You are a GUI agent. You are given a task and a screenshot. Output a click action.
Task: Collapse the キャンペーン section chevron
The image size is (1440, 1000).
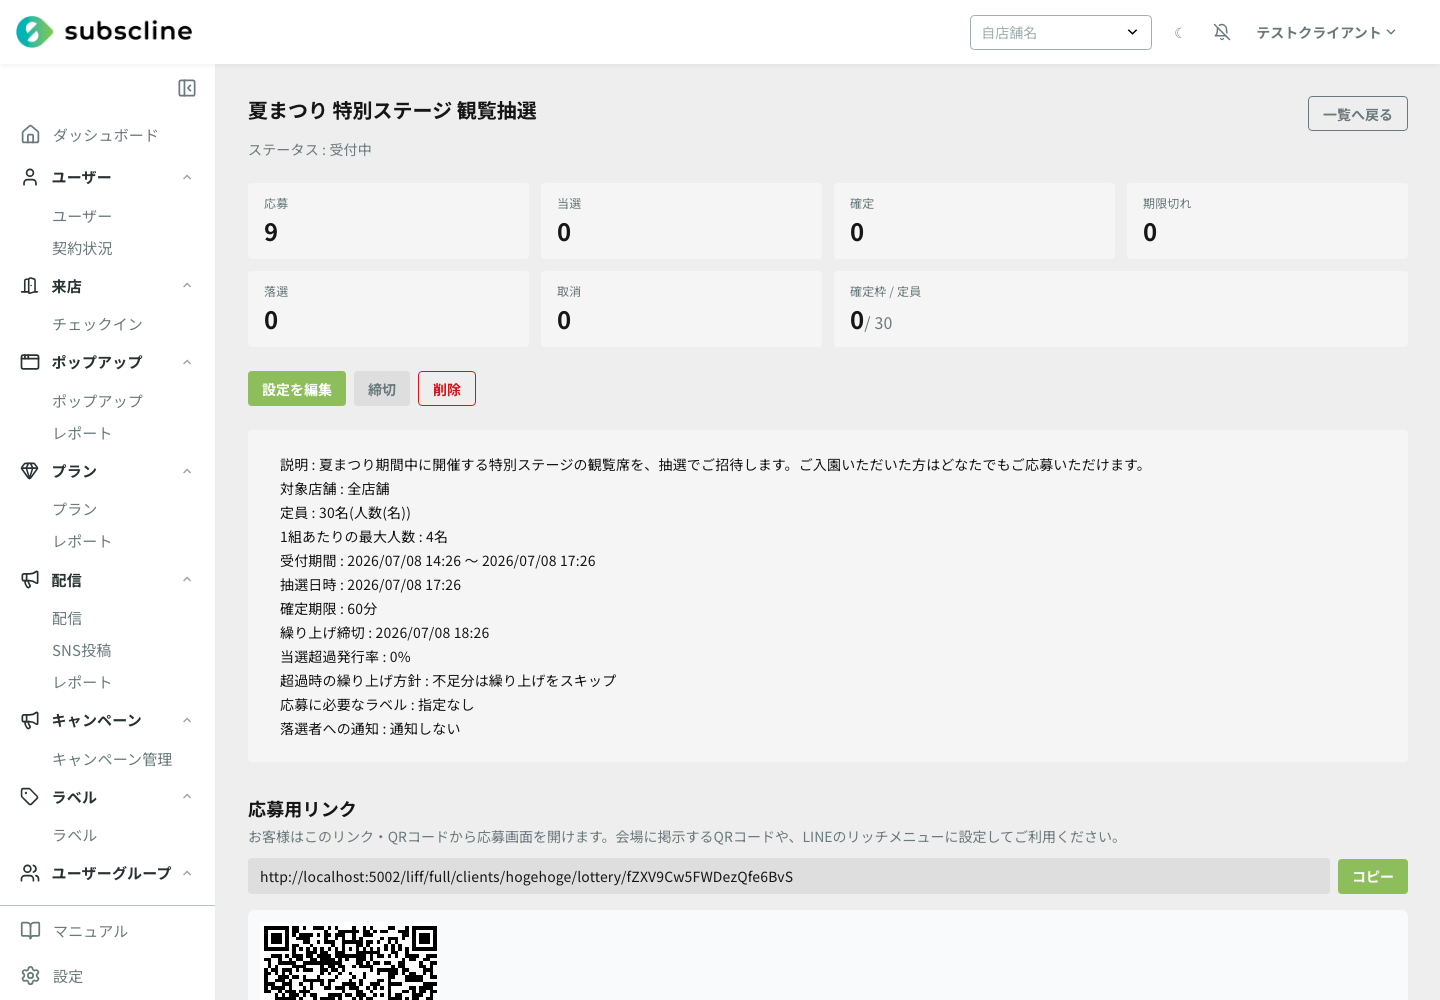187,720
